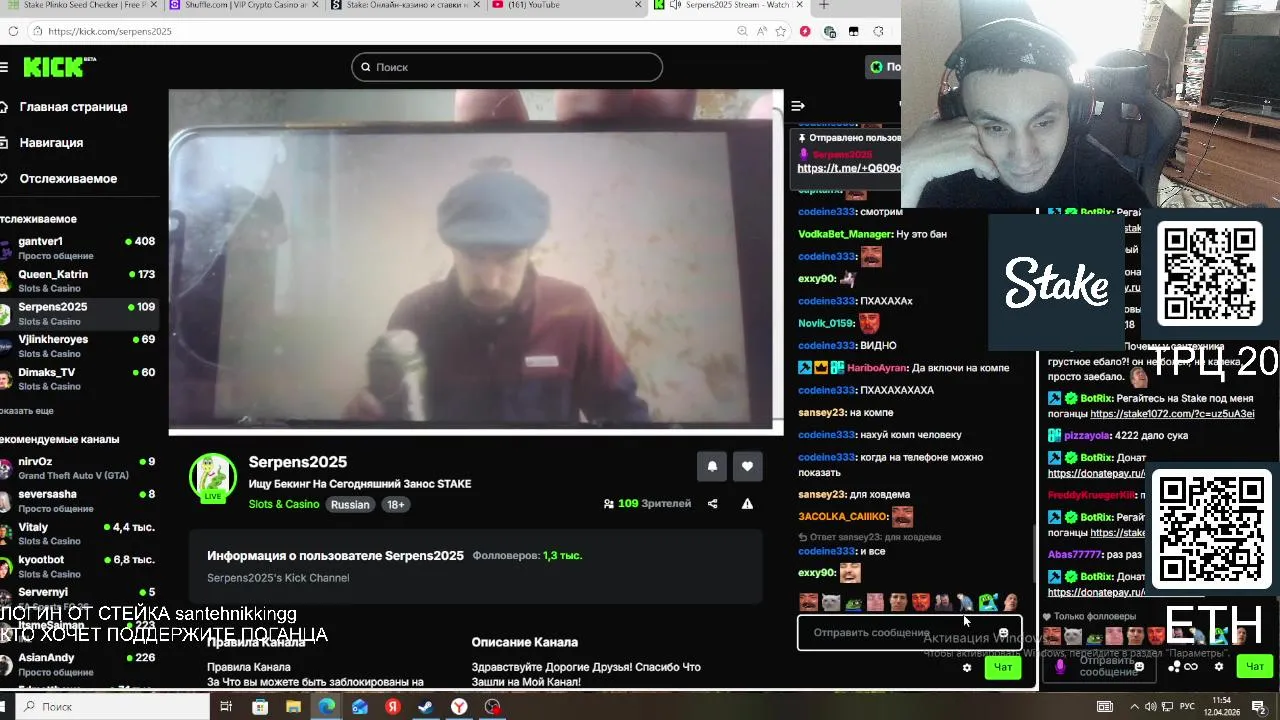The height and width of the screenshot is (720, 1280).
Task: Click VodkaBet_Manager username in chat
Action: [844, 234]
